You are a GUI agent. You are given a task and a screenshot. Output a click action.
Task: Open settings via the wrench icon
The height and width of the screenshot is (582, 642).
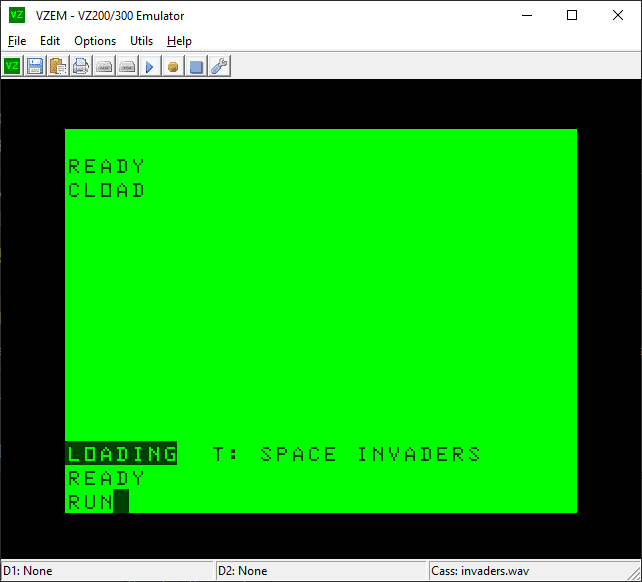pos(219,66)
